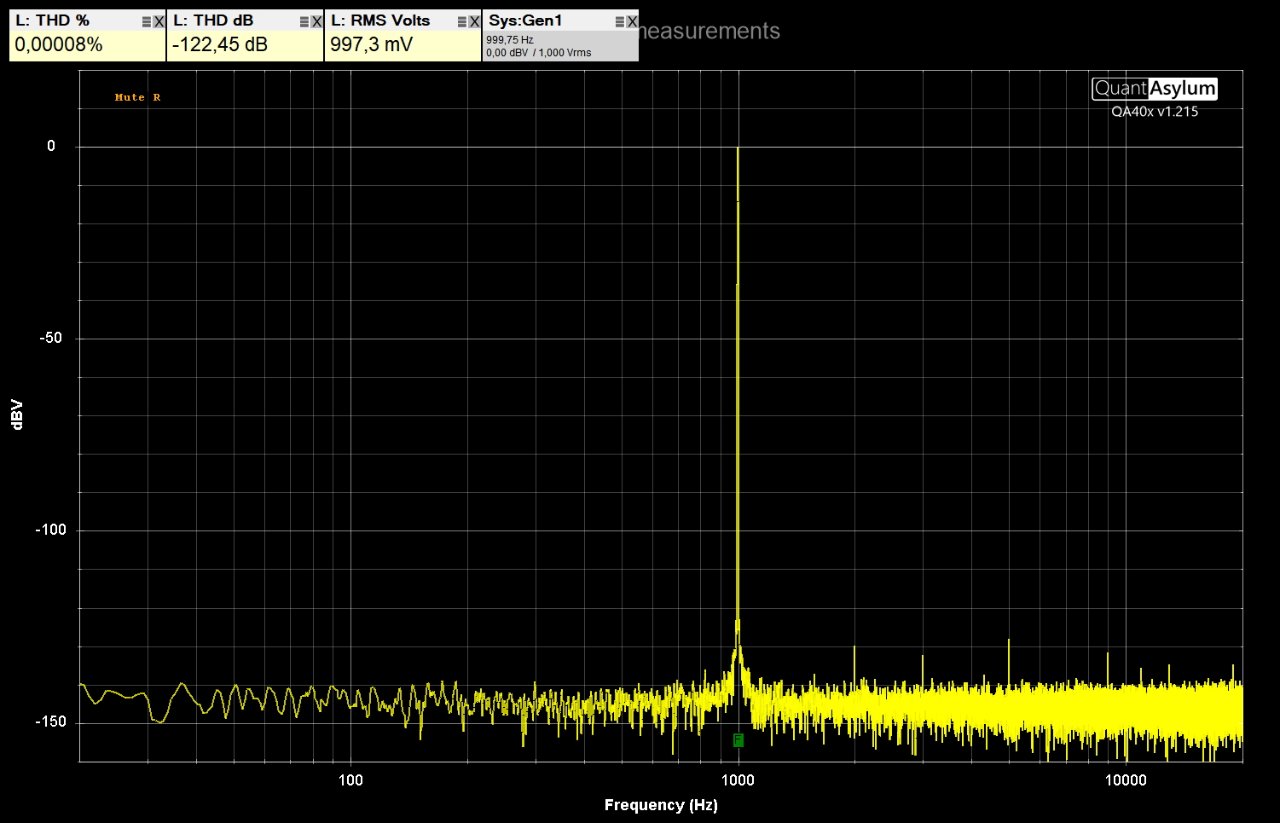The height and width of the screenshot is (823, 1280).
Task: Select the 0,00008% THD reading
Action: tap(59, 45)
